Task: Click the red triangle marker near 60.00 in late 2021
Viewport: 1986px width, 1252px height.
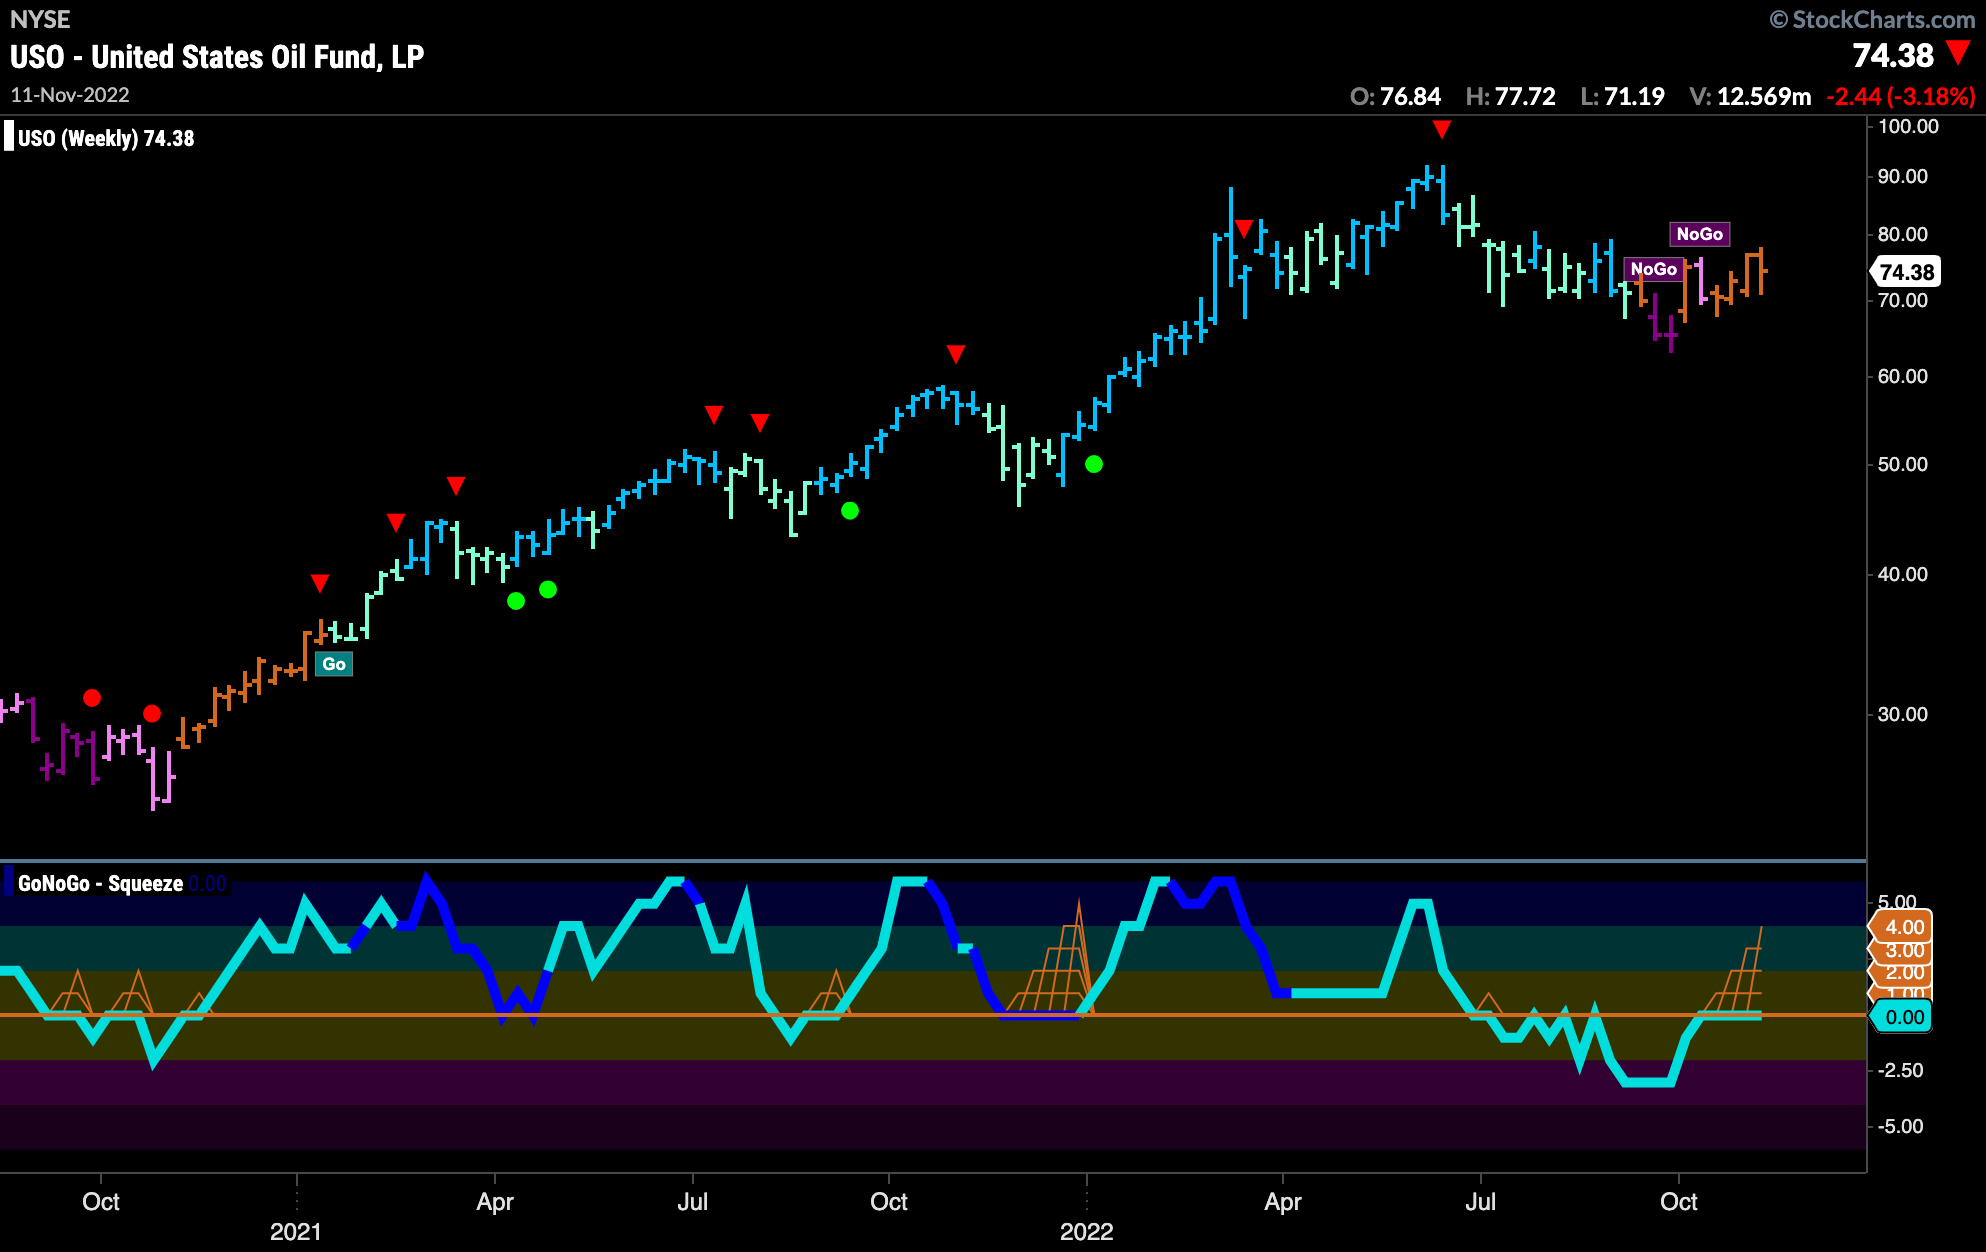Action: click(x=956, y=354)
